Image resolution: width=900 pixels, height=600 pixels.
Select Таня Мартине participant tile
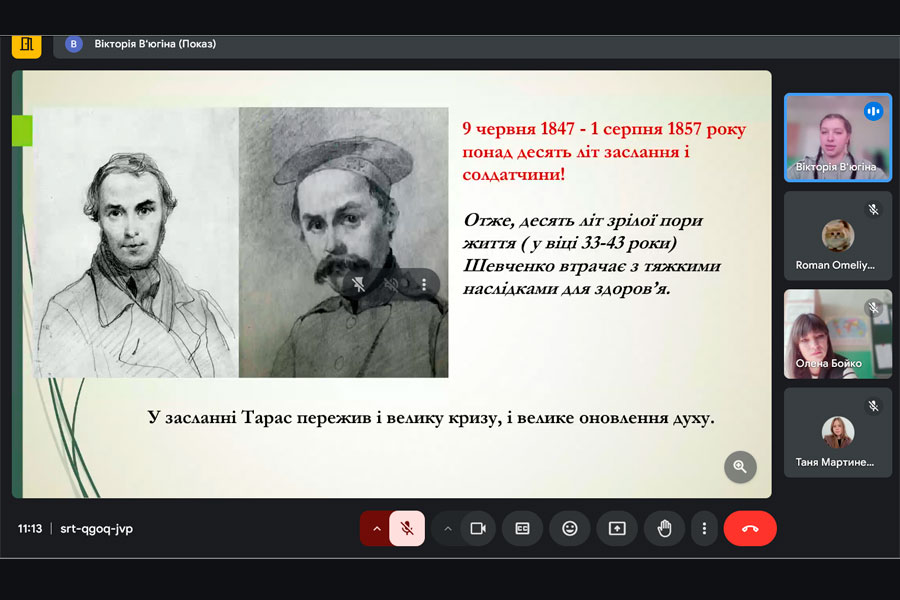(x=838, y=432)
